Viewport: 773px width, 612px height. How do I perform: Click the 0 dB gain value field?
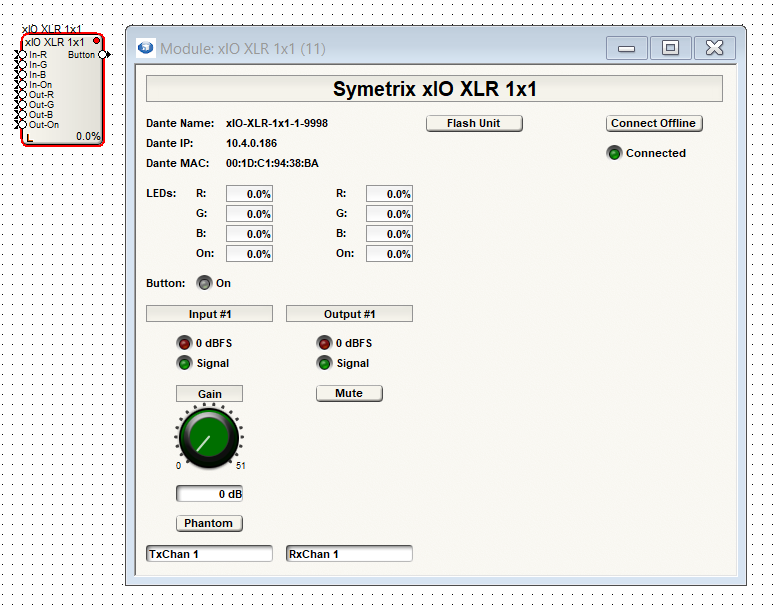tap(209, 494)
